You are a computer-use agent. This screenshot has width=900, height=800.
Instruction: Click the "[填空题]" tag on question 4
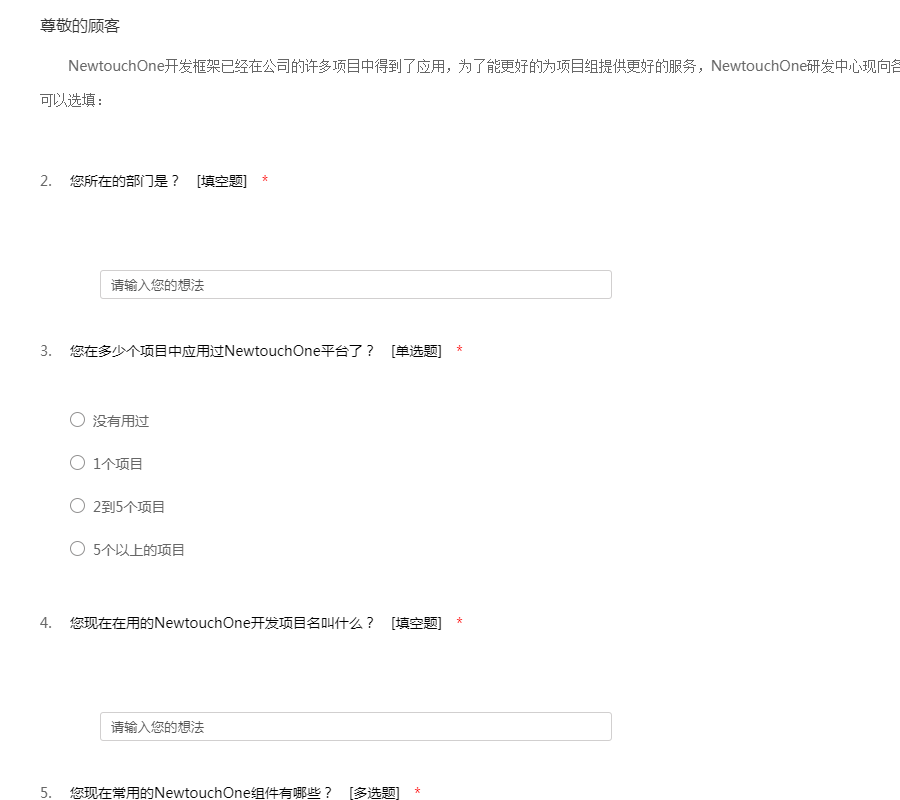coord(416,623)
